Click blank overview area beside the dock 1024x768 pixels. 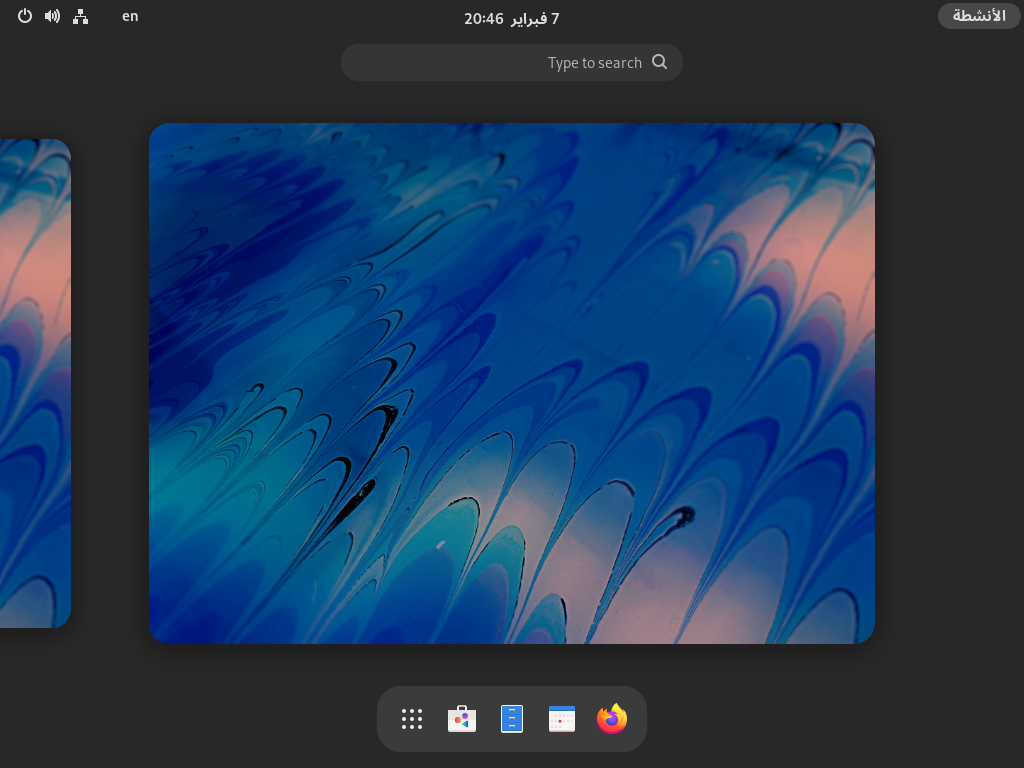(816, 718)
